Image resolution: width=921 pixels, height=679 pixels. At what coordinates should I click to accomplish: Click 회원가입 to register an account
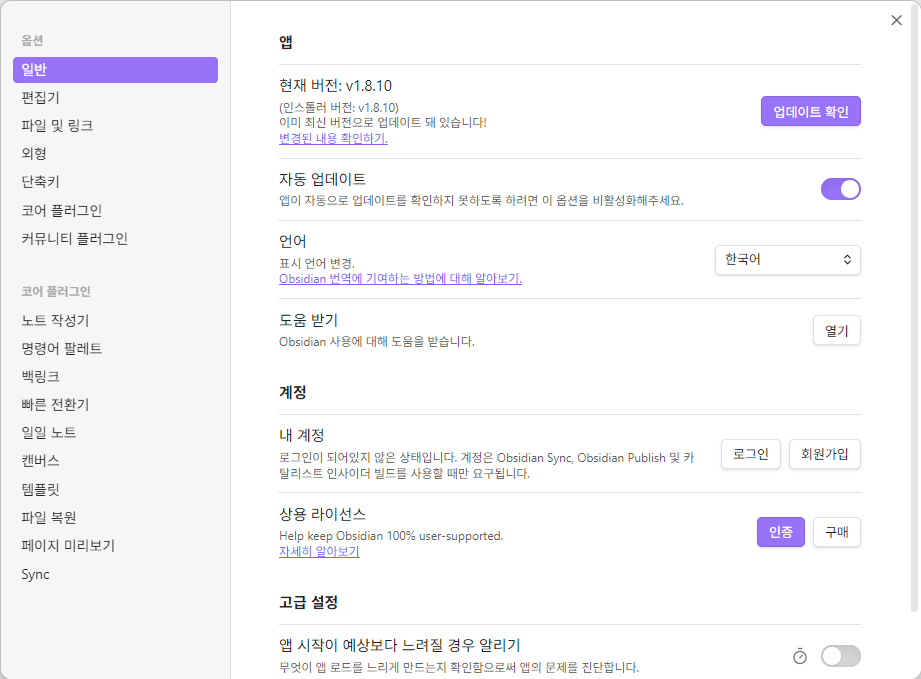point(824,453)
